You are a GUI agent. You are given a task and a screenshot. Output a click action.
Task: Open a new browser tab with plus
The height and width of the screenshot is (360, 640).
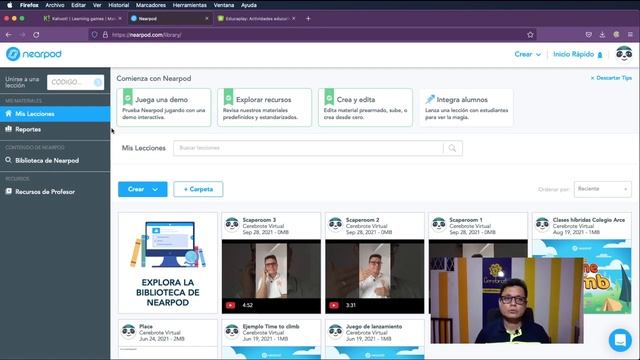click(308, 18)
